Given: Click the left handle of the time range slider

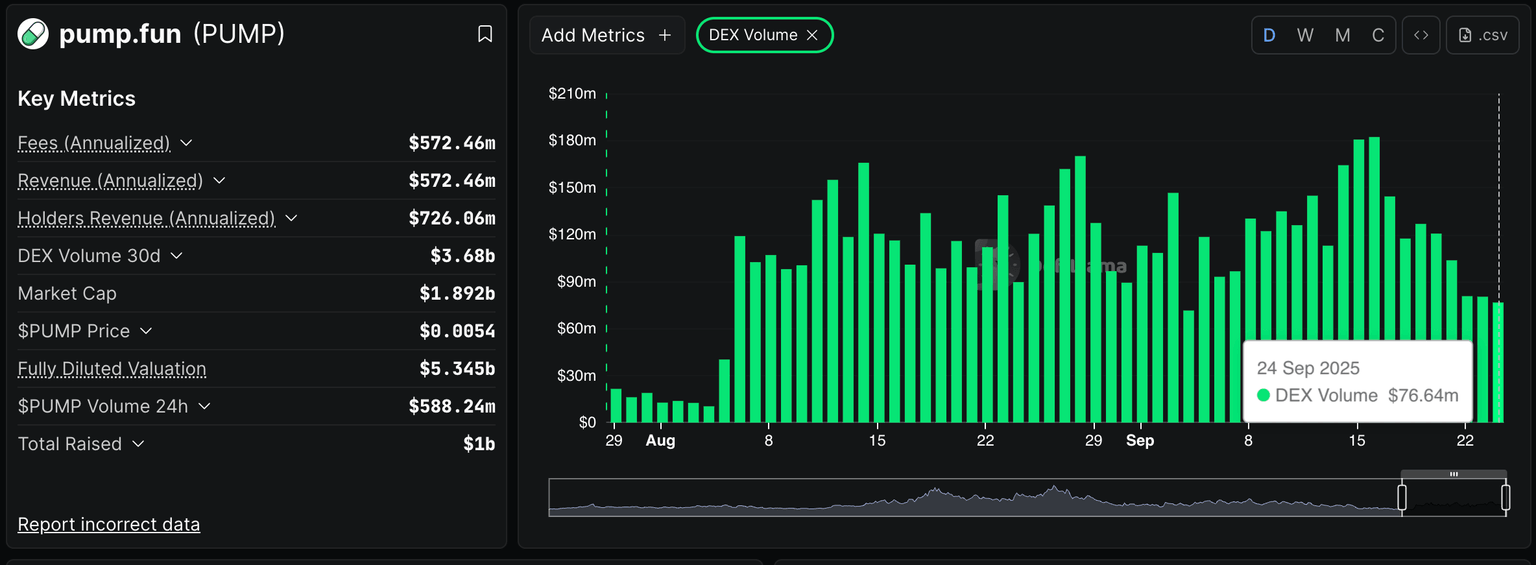Looking at the screenshot, I should point(1401,497).
